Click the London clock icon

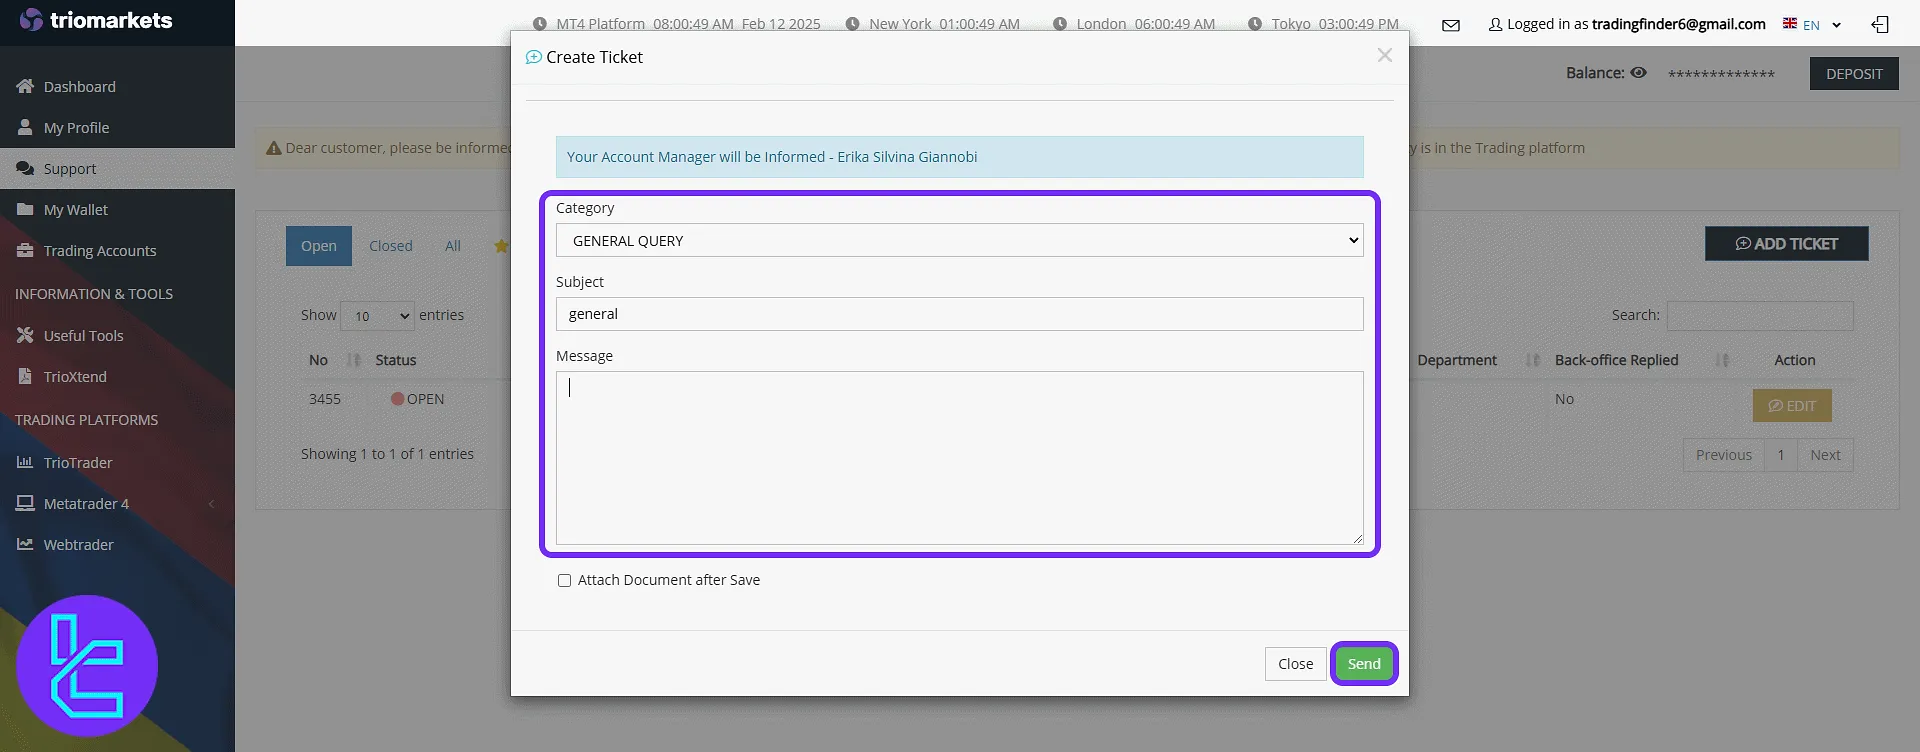[1060, 24]
